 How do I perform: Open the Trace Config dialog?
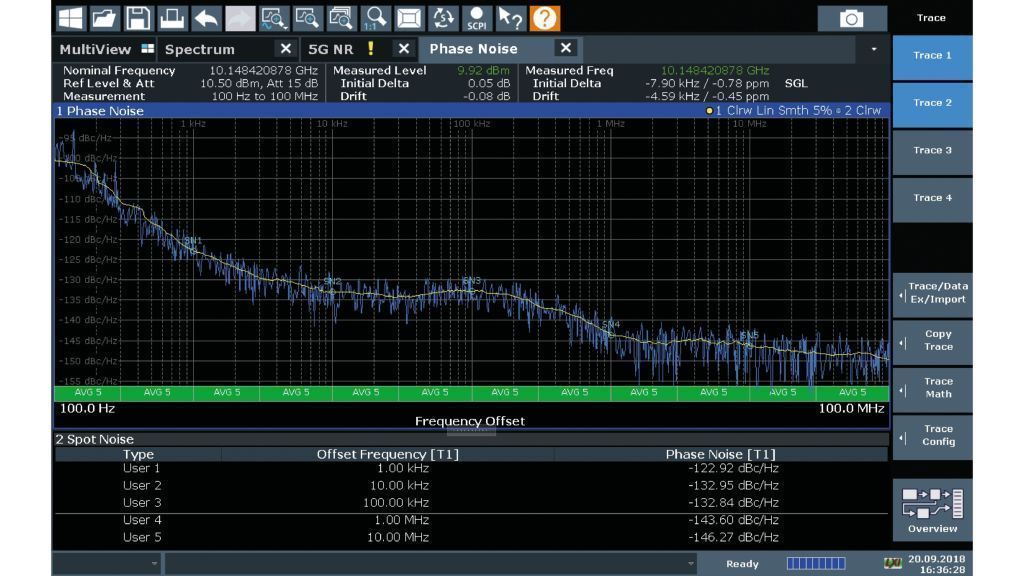click(937, 435)
